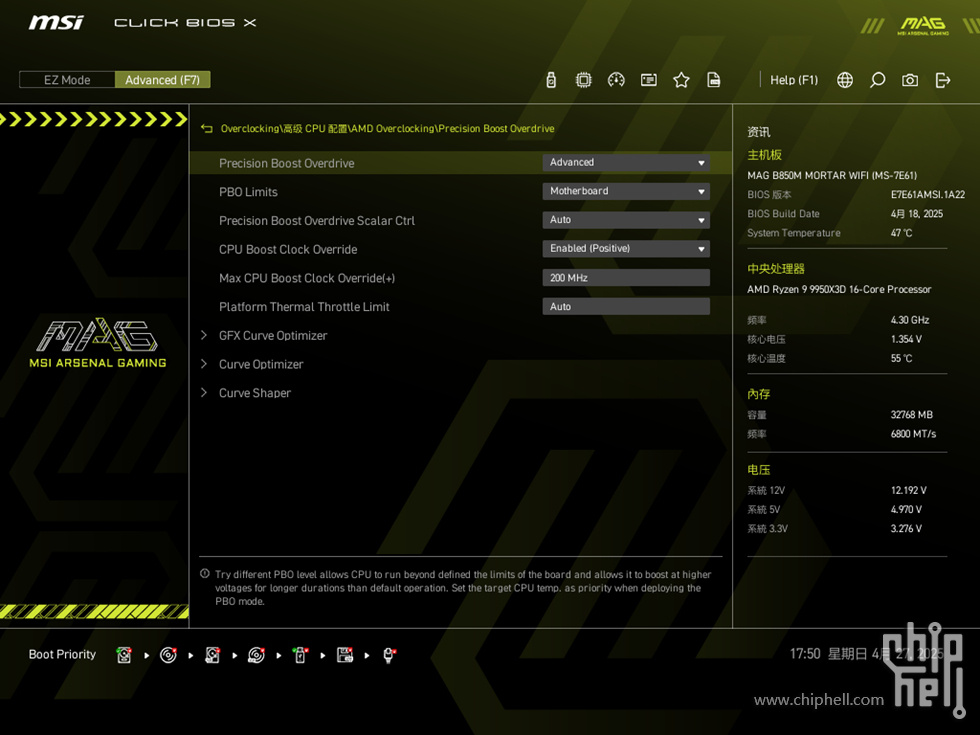Open Favorites with the star icon

click(x=681, y=80)
